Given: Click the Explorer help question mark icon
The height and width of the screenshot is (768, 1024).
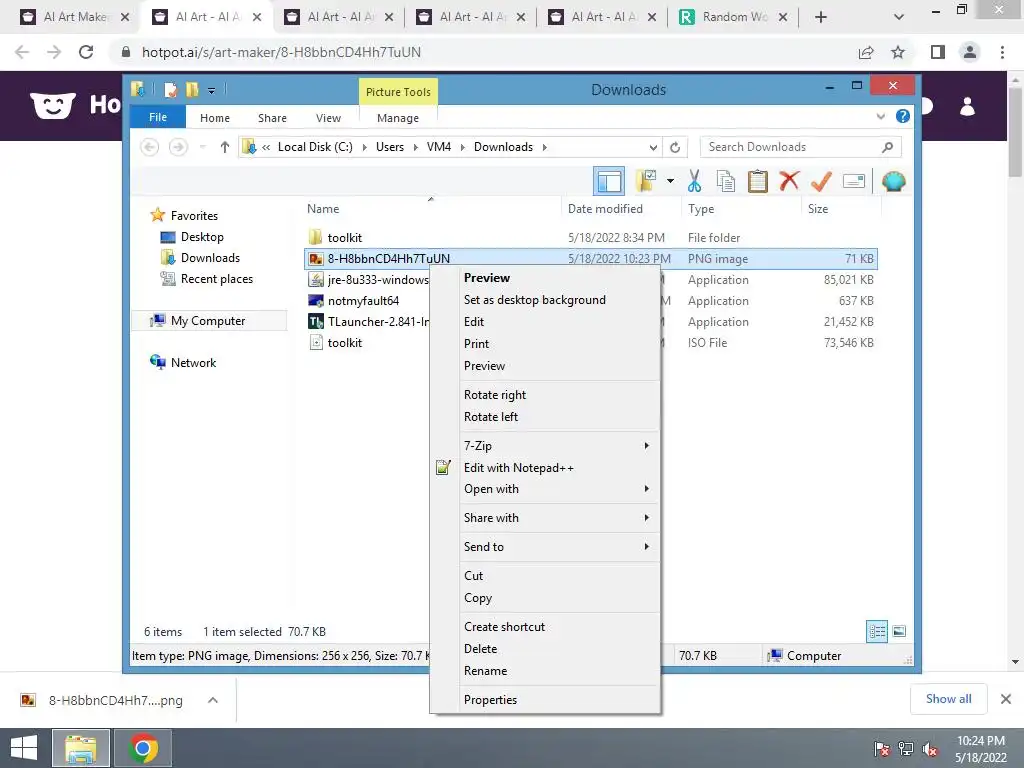Looking at the screenshot, I should 903,116.
